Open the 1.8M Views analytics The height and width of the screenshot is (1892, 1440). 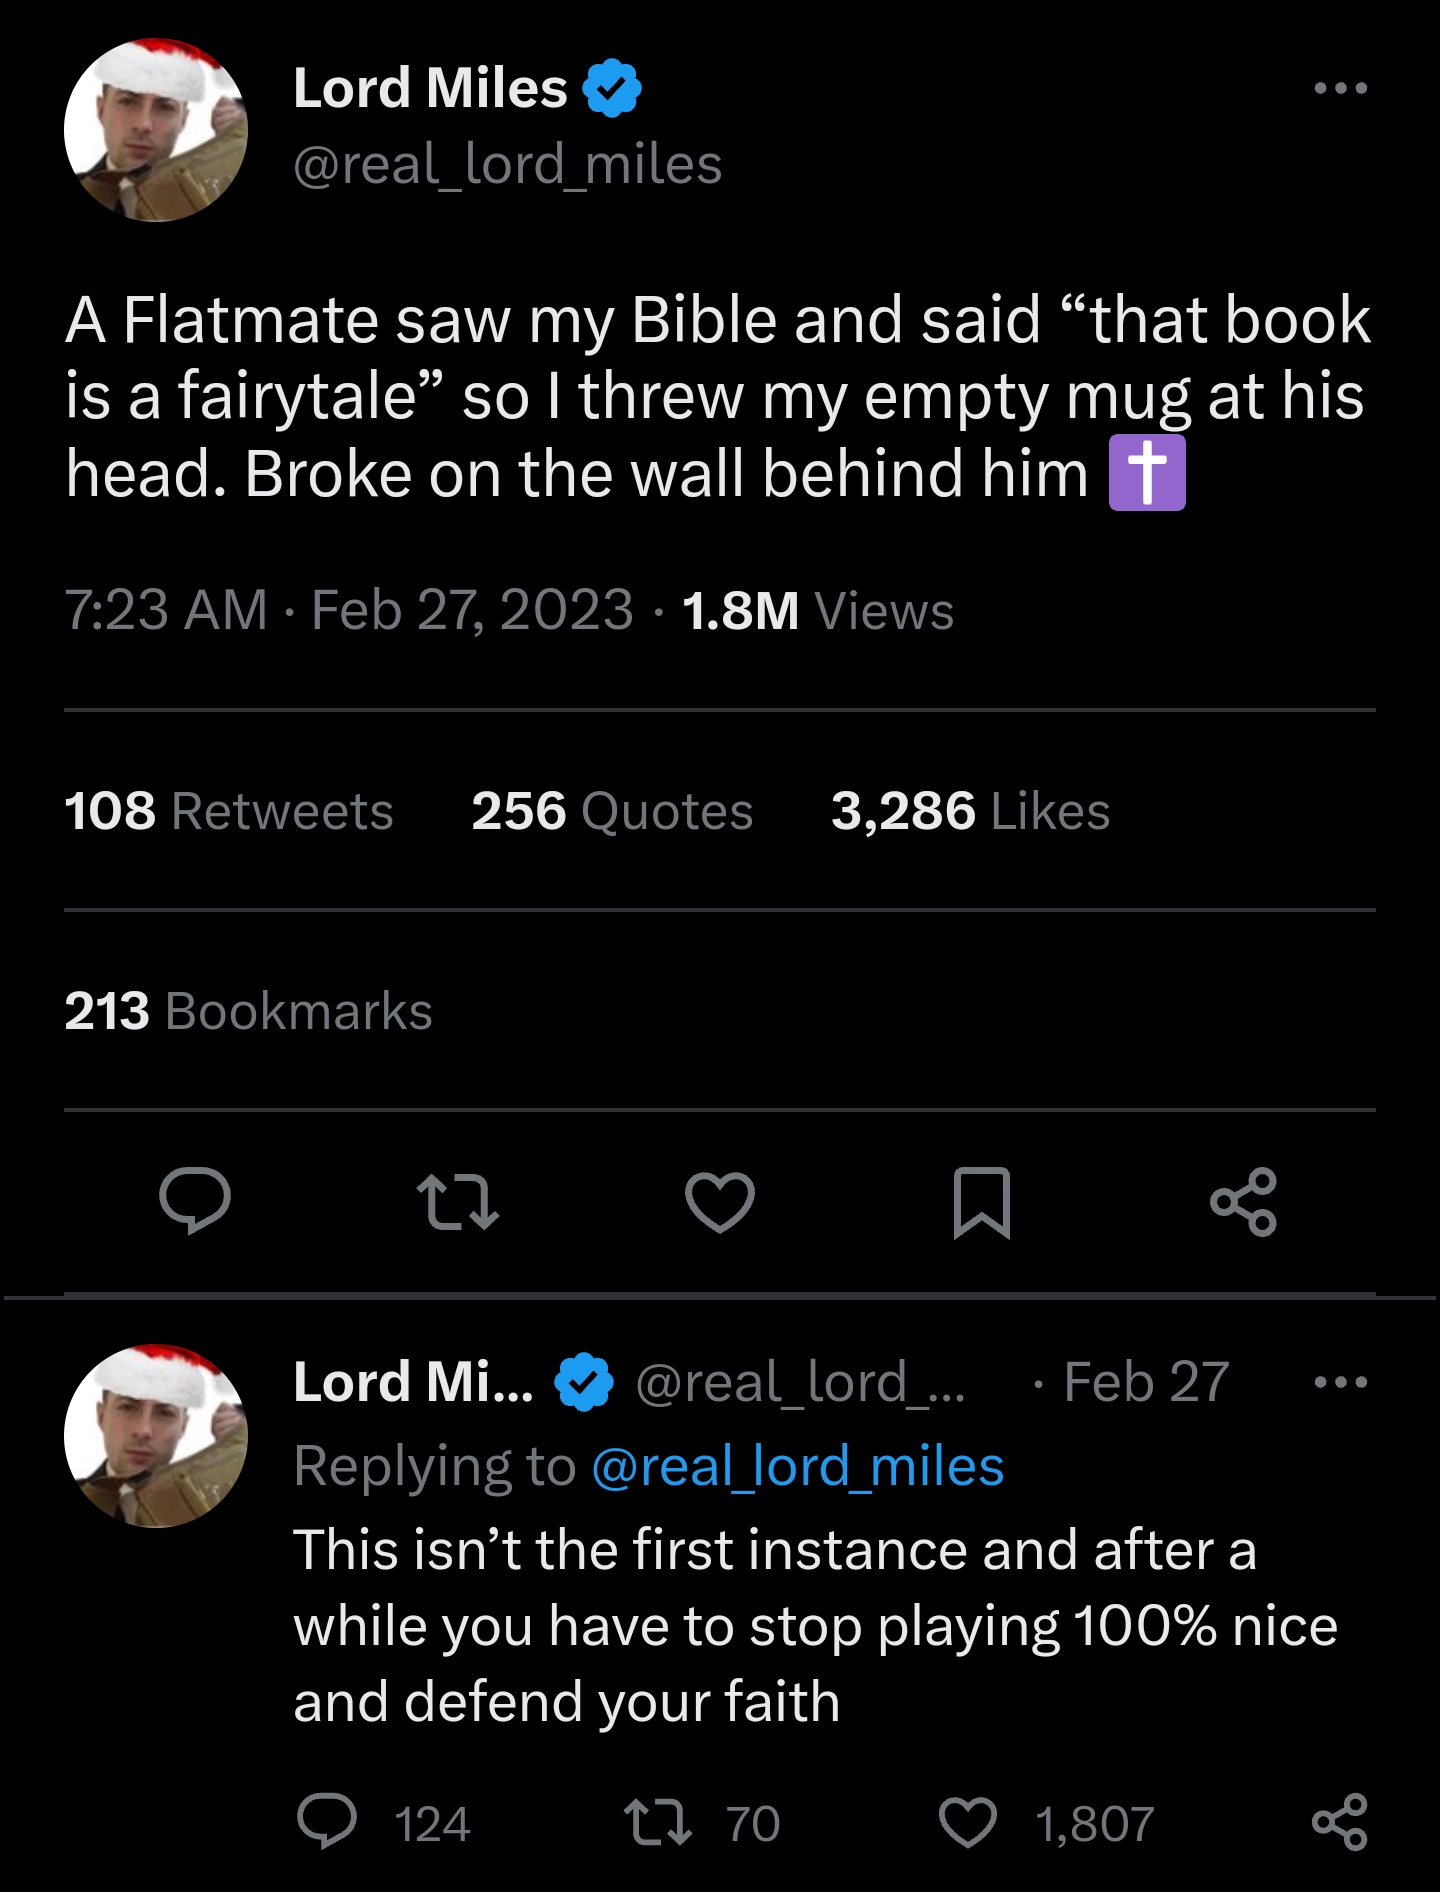(817, 610)
